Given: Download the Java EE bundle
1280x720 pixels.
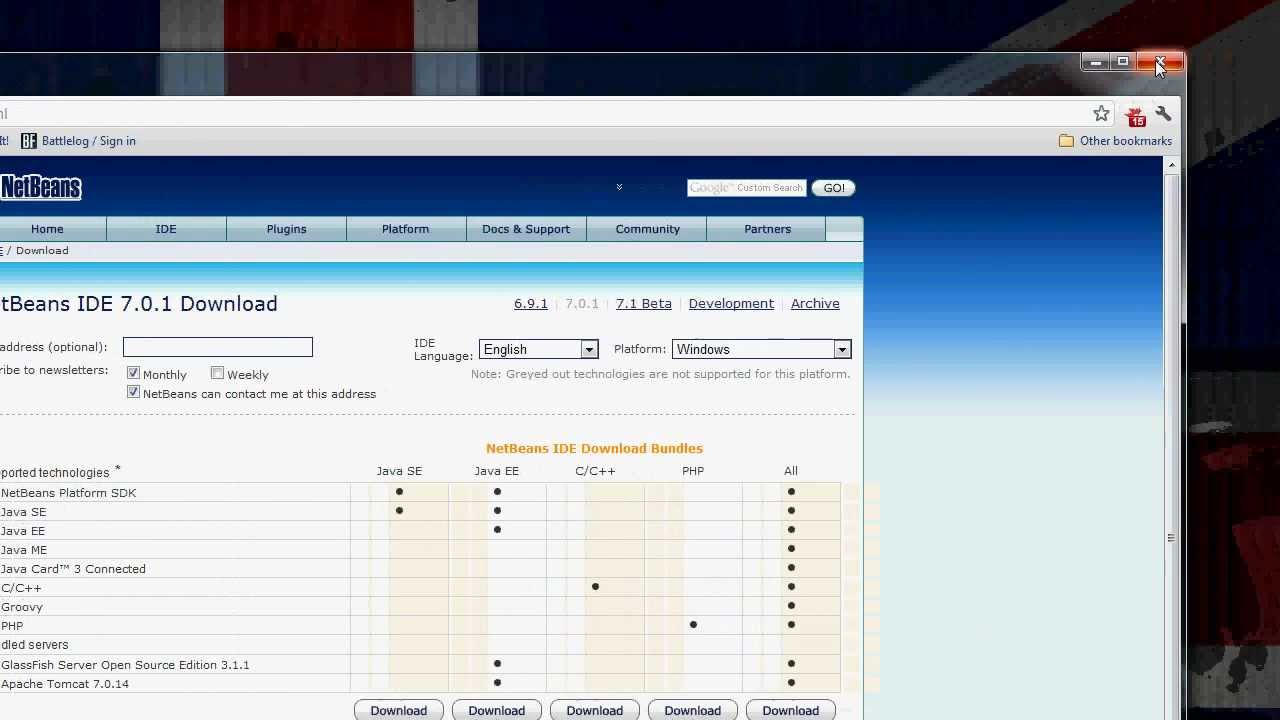Looking at the screenshot, I should pos(496,710).
